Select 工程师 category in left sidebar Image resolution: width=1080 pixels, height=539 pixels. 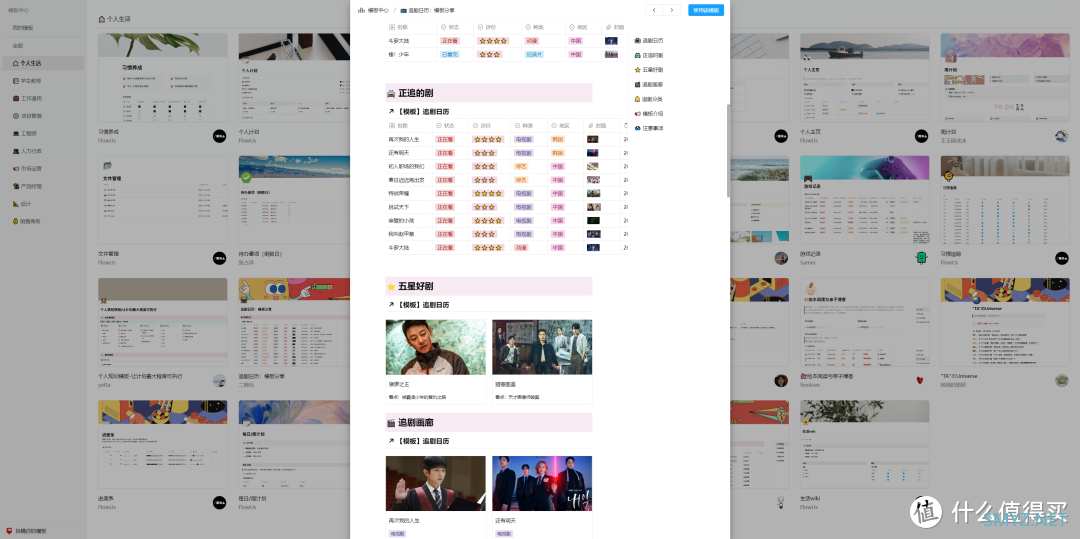42,134
